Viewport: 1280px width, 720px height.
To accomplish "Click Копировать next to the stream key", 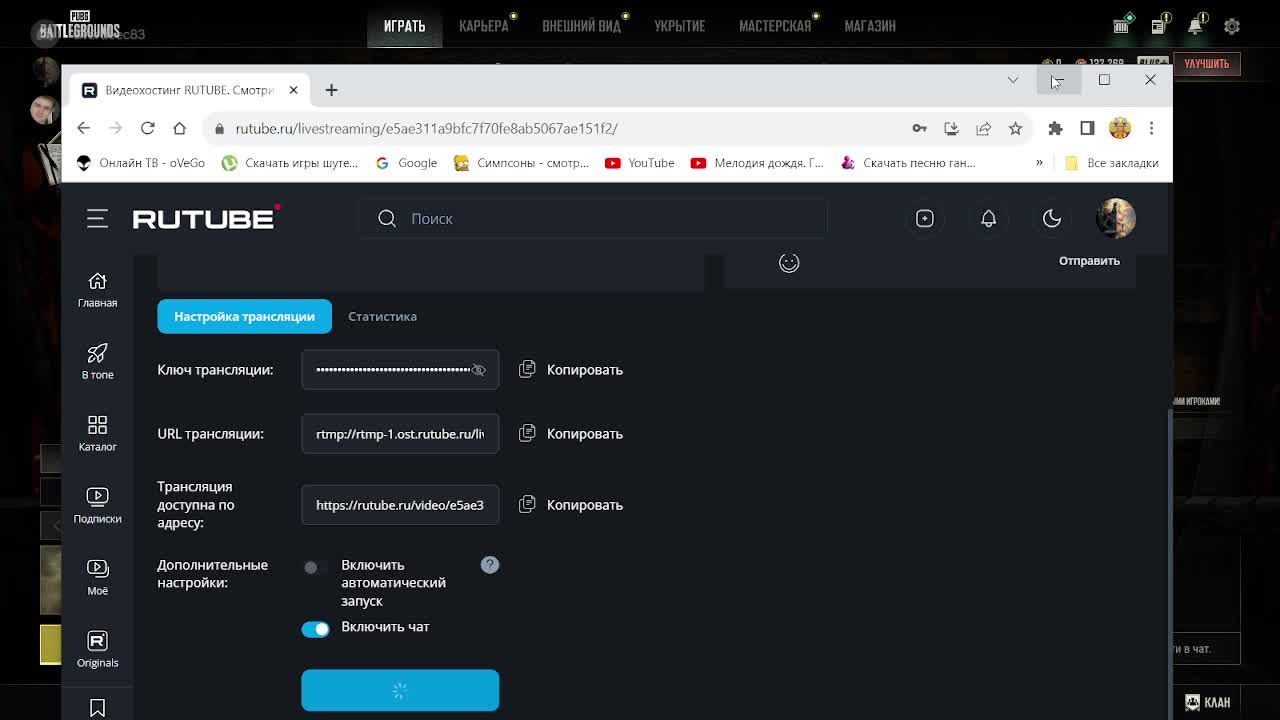I will click(x=585, y=370).
